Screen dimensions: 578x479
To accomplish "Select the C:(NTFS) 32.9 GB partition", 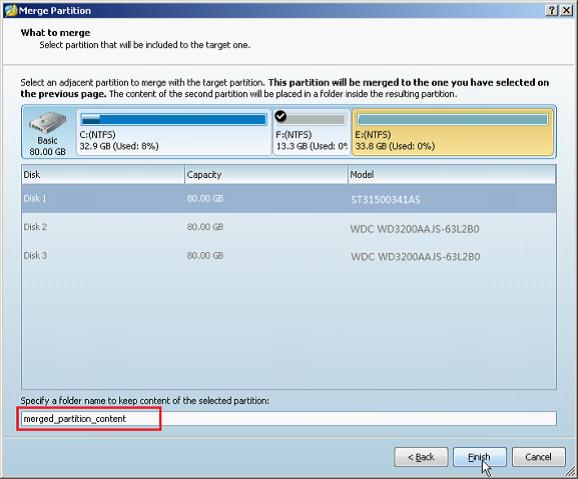I will [174, 132].
